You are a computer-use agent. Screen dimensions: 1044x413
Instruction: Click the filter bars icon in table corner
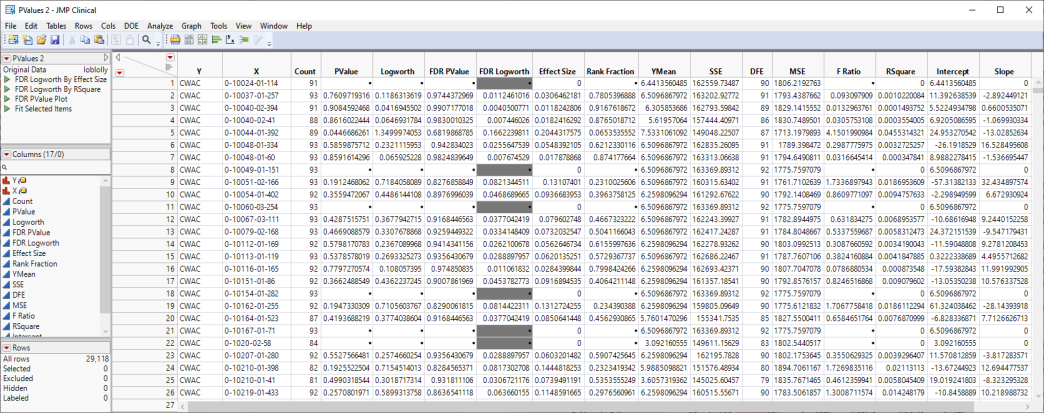click(168, 67)
